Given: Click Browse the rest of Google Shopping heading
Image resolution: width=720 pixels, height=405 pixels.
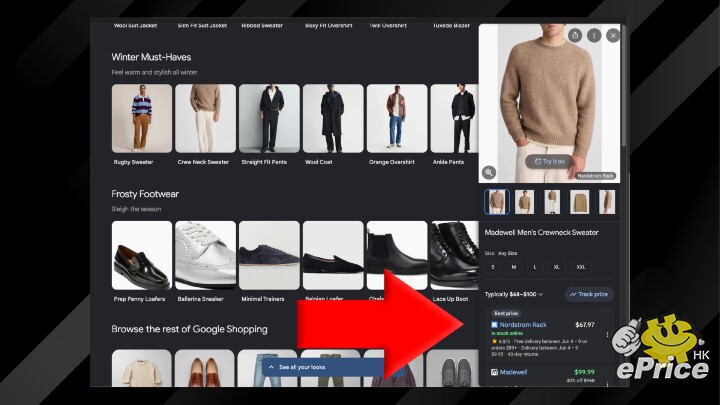Looking at the screenshot, I should click(x=189, y=329).
